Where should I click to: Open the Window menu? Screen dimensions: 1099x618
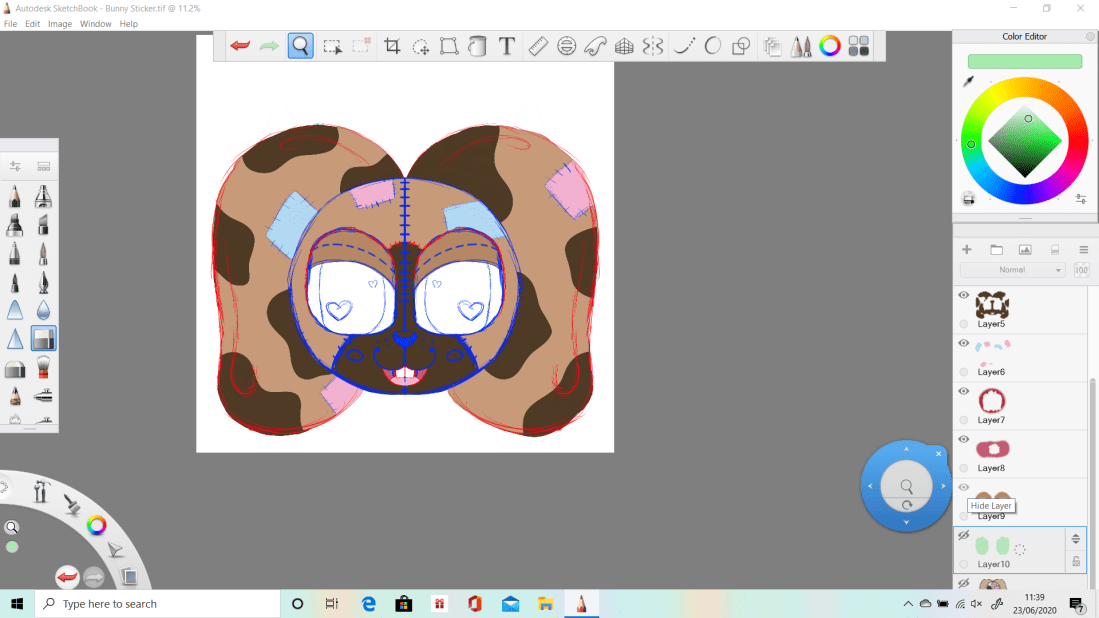point(96,23)
